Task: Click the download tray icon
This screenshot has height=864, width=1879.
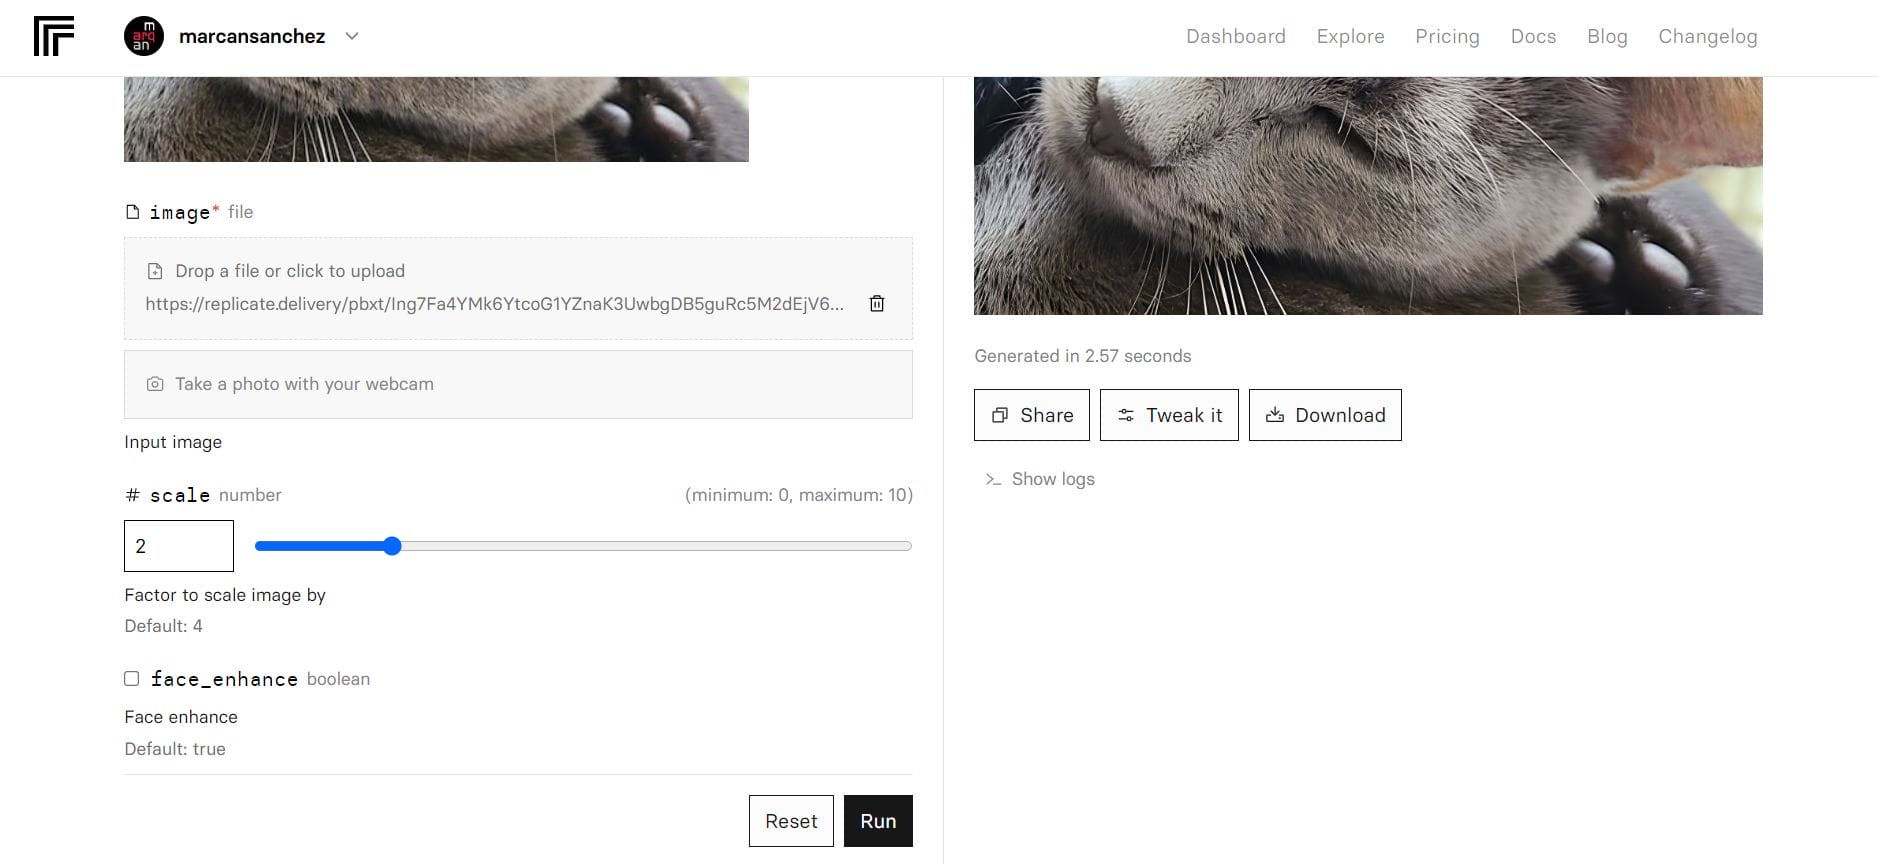Action: (x=1274, y=415)
